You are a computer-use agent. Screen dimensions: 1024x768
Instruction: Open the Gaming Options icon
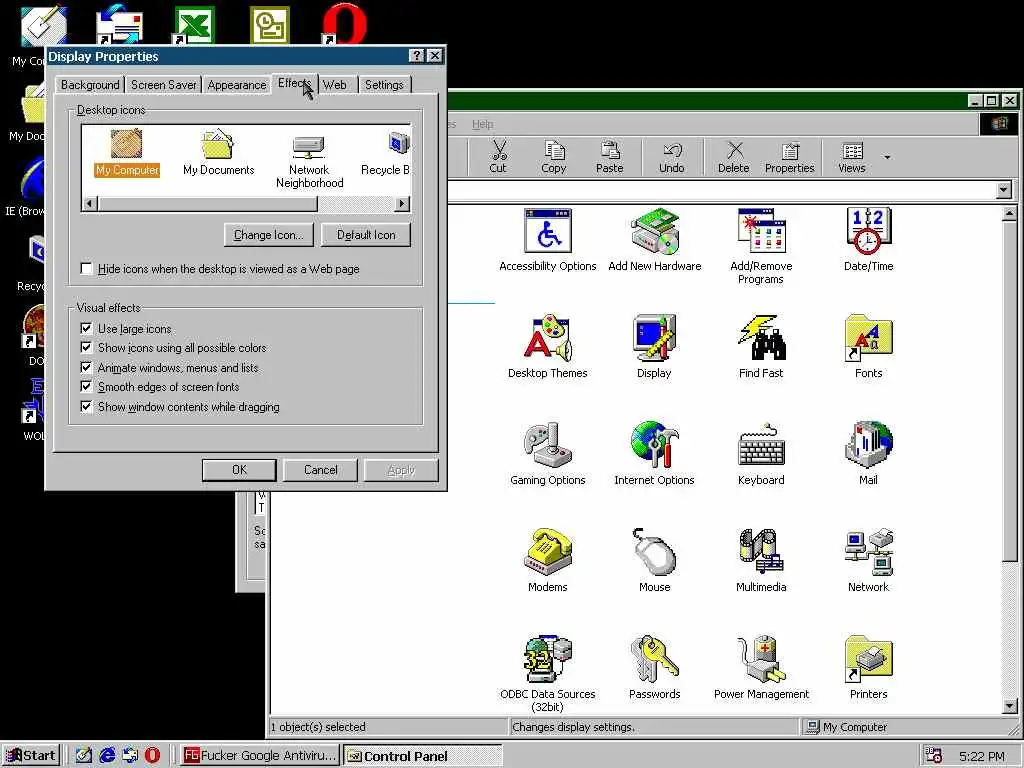(547, 454)
